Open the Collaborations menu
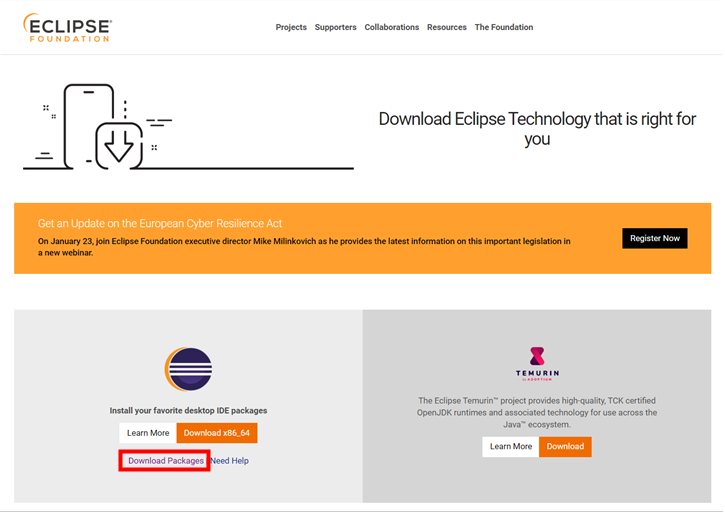Image resolution: width=725 pixels, height=514 pixels. tap(392, 27)
